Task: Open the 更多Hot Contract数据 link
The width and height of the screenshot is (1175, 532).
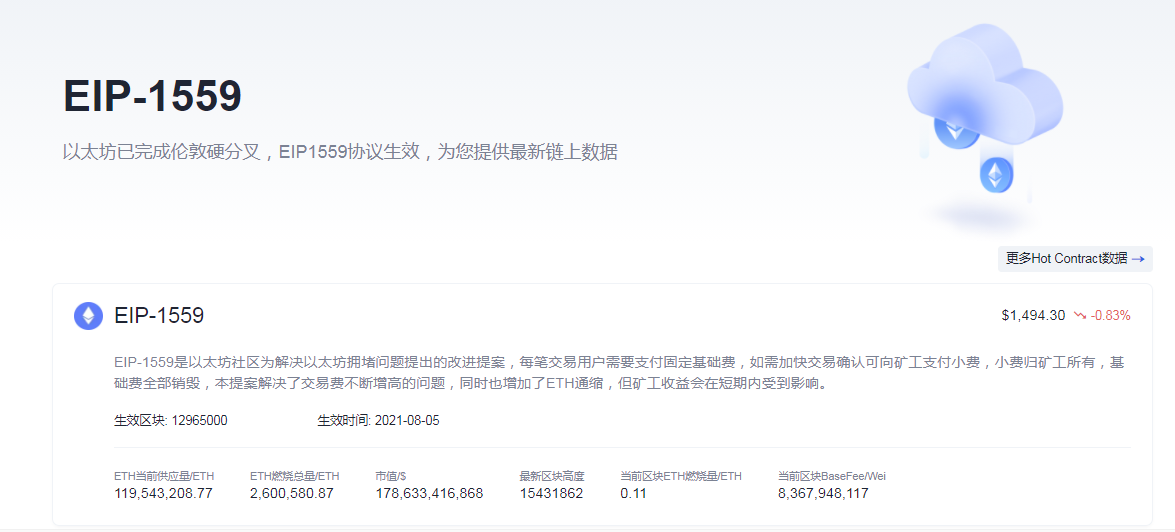Action: 1075,259
